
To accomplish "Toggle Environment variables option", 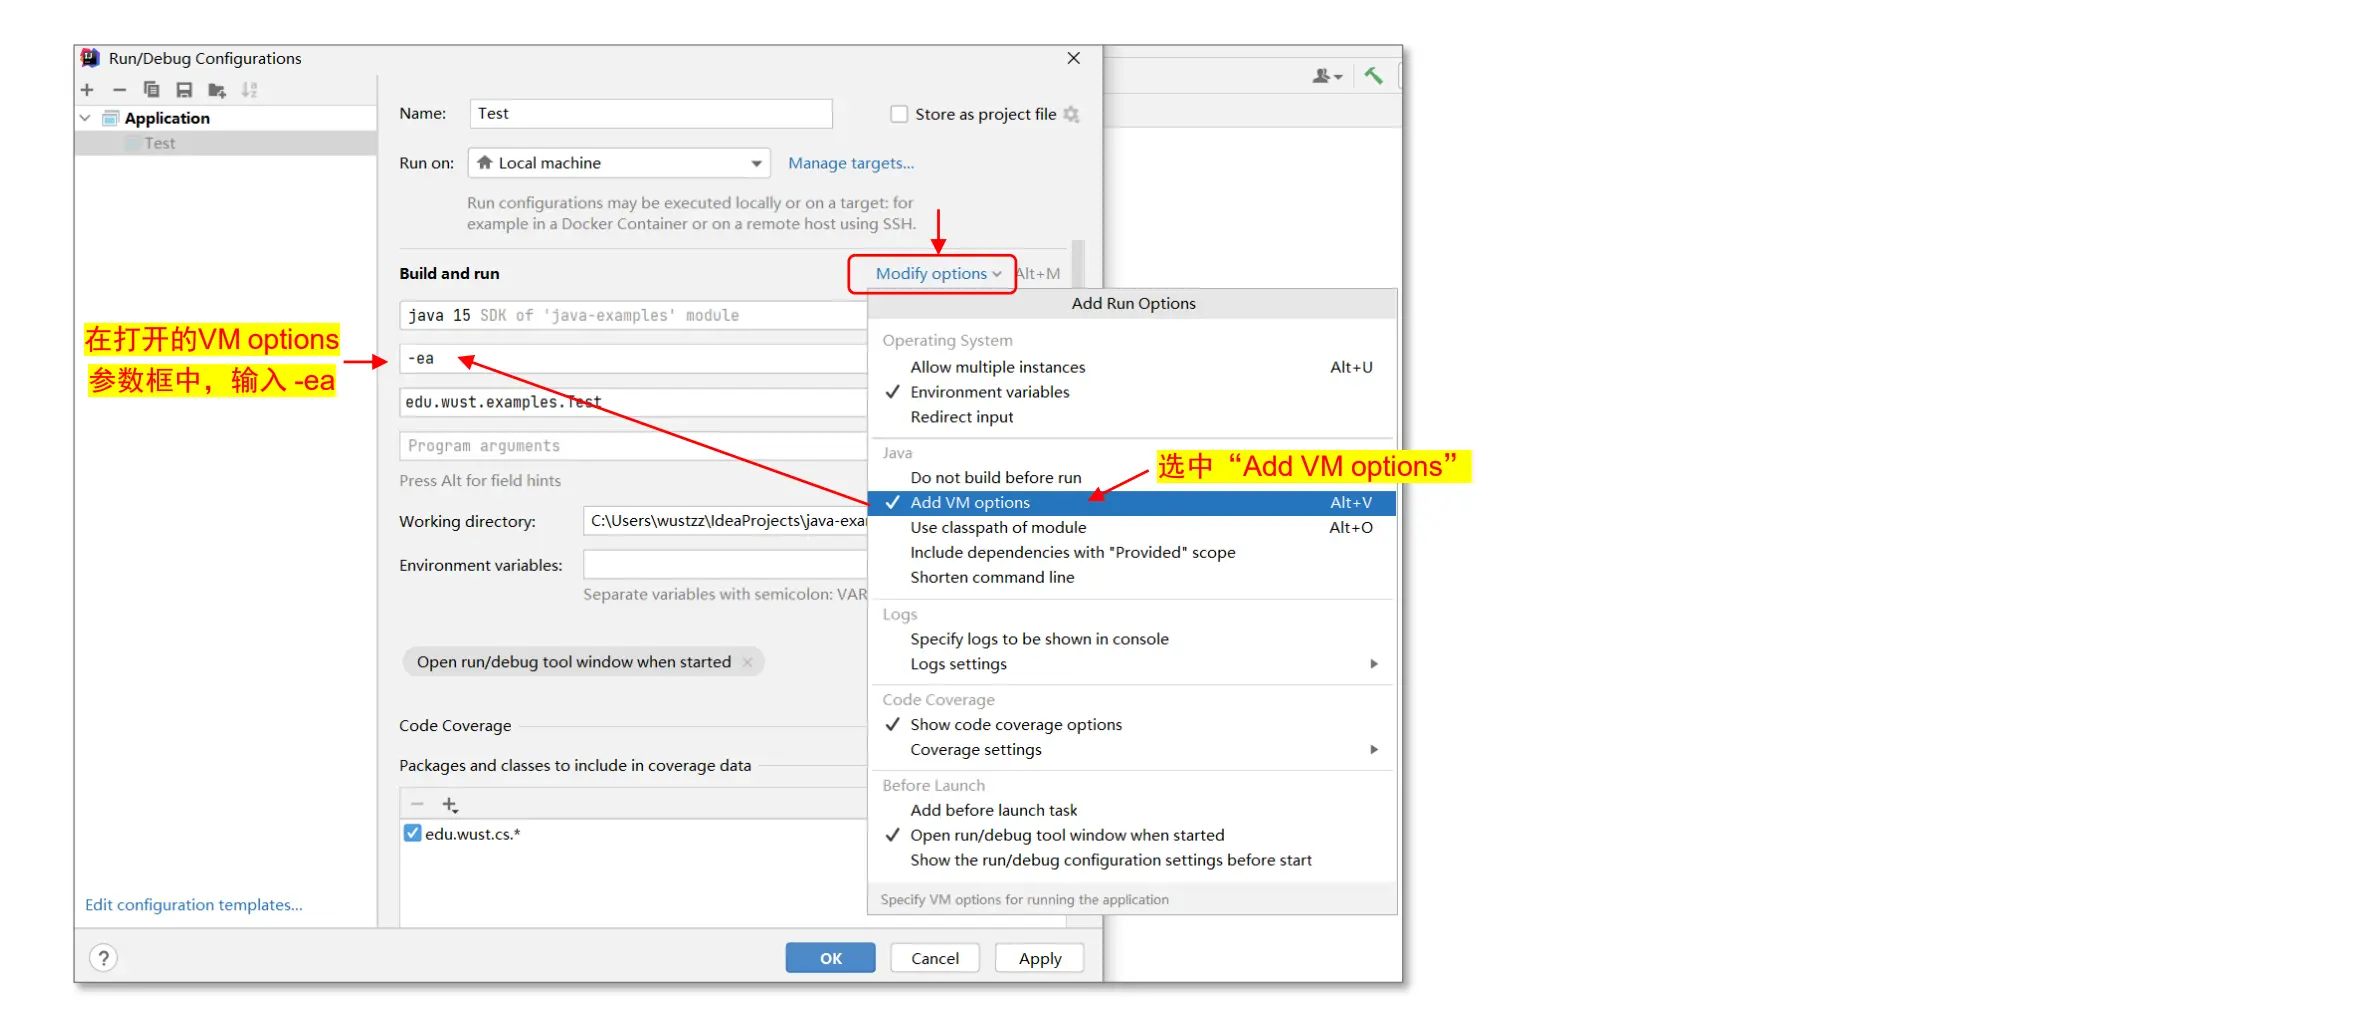I will pos(1132,392).
